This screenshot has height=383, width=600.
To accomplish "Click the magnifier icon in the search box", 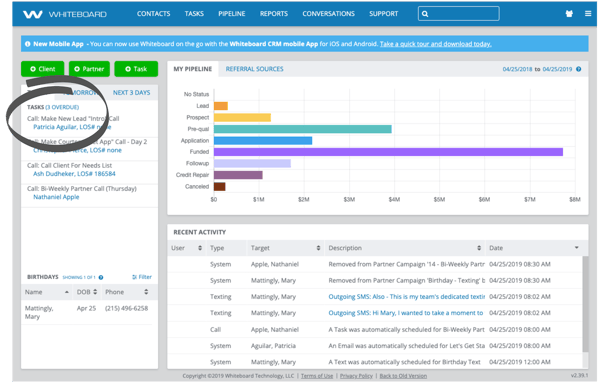I will coord(425,14).
